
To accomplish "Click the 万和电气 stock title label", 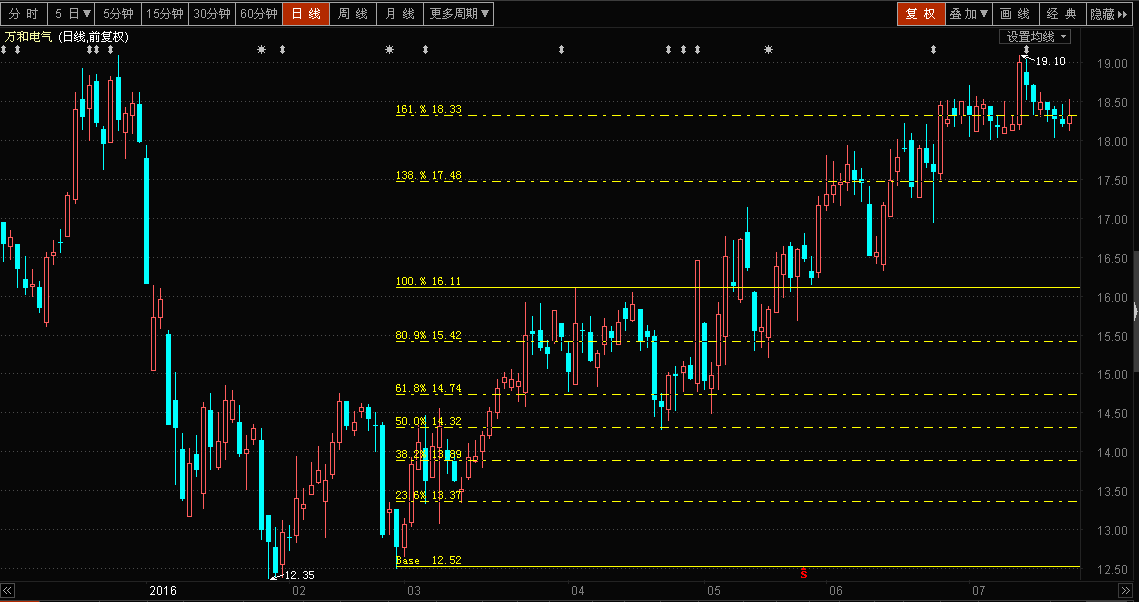I will click(30, 37).
